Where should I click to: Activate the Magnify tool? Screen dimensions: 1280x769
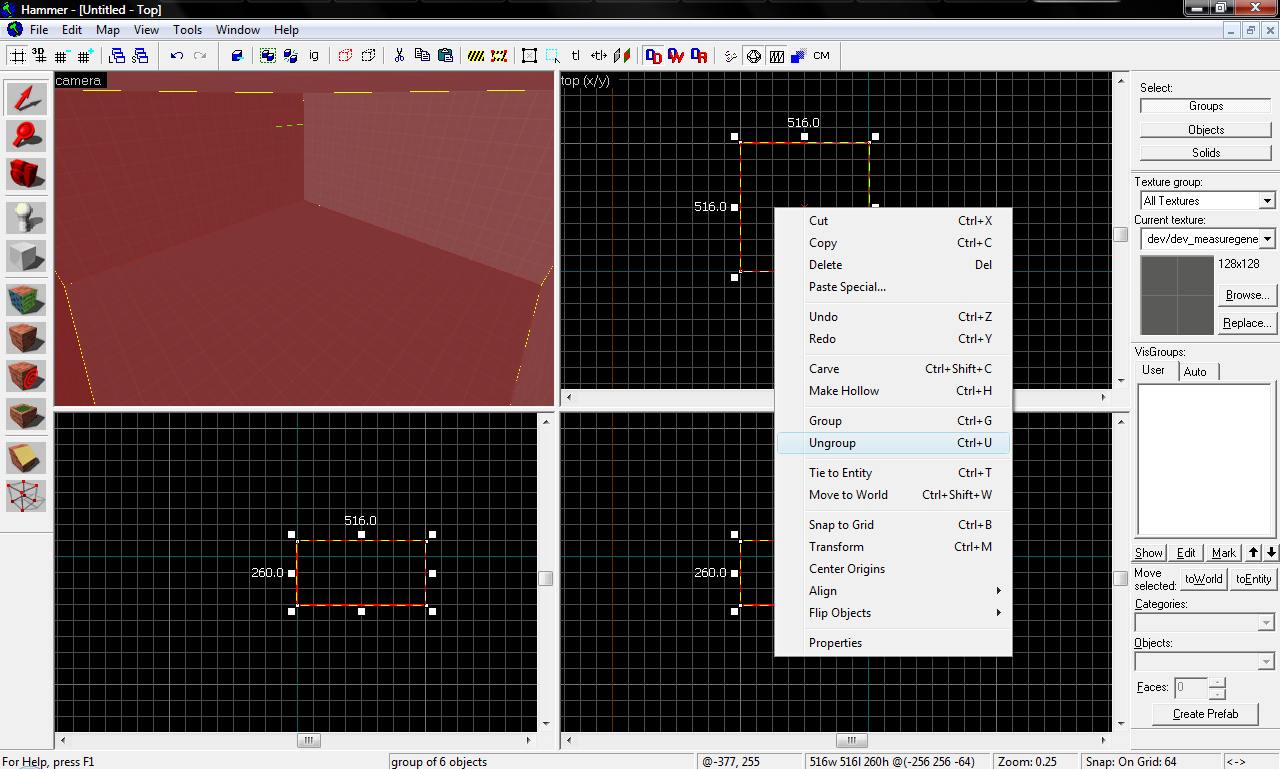tap(27, 135)
